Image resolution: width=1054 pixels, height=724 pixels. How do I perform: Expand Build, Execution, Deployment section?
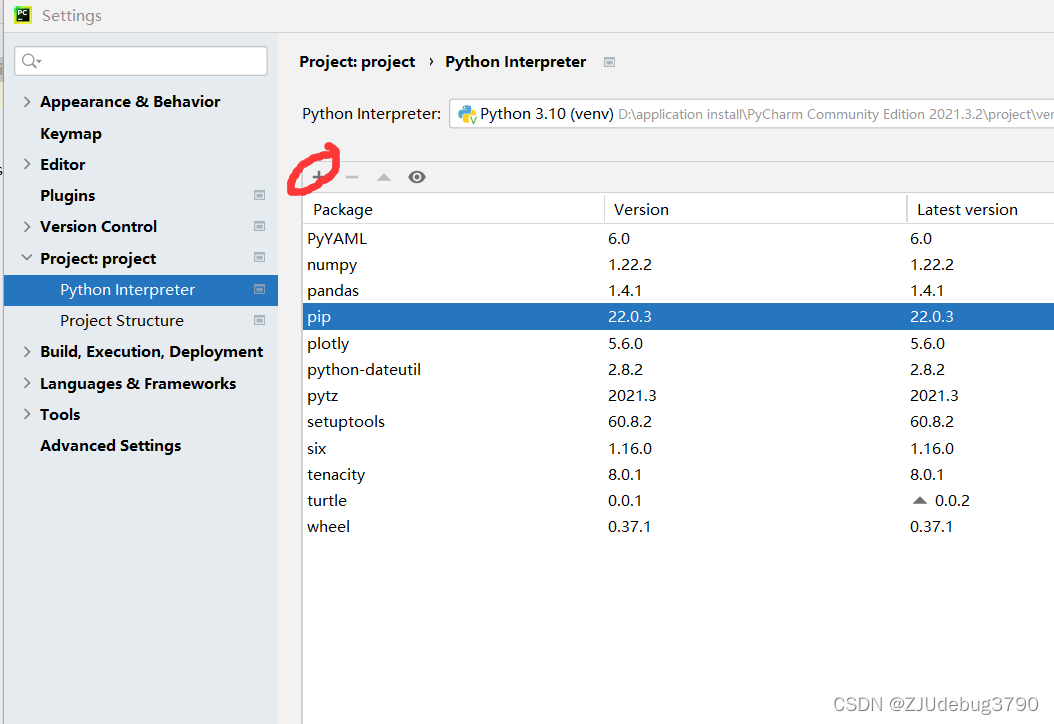coord(27,352)
